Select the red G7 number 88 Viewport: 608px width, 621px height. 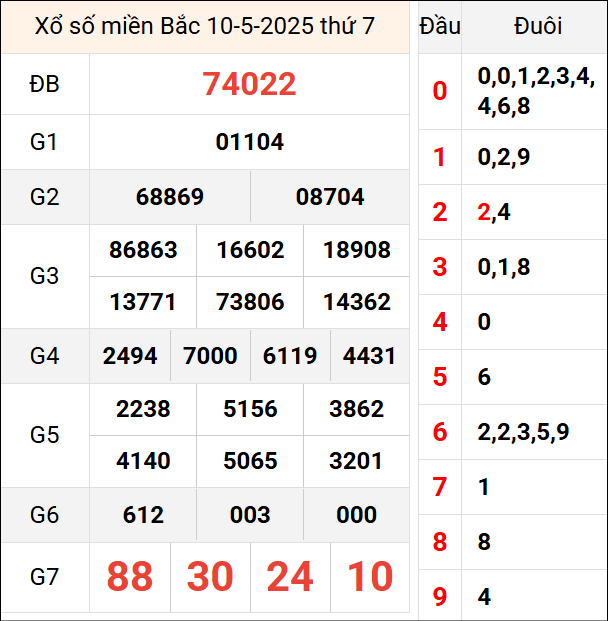pyautogui.click(x=130, y=577)
